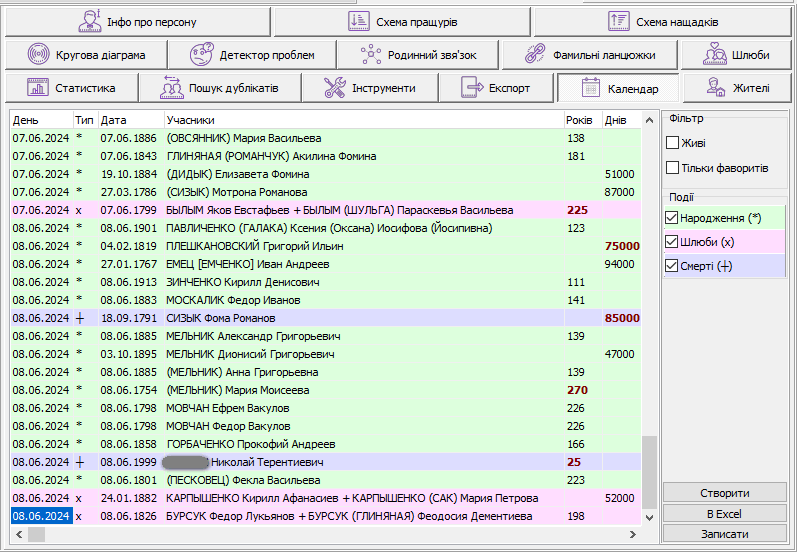Click the Пошук дублікатів icon
The image size is (797, 552).
click(171, 88)
